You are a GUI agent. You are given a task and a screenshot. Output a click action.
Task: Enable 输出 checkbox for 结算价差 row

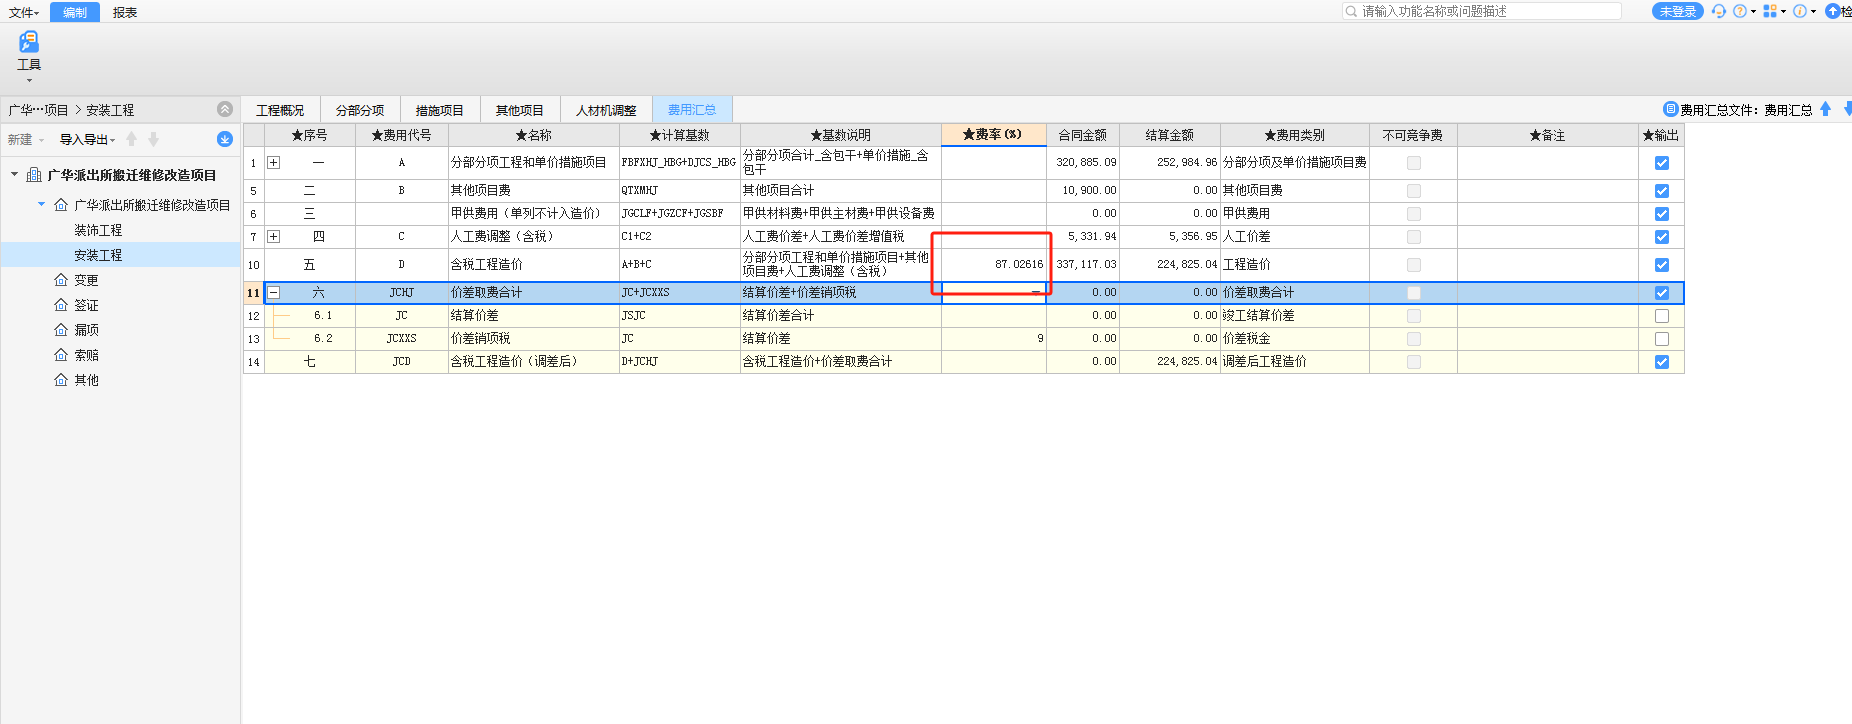1662,316
